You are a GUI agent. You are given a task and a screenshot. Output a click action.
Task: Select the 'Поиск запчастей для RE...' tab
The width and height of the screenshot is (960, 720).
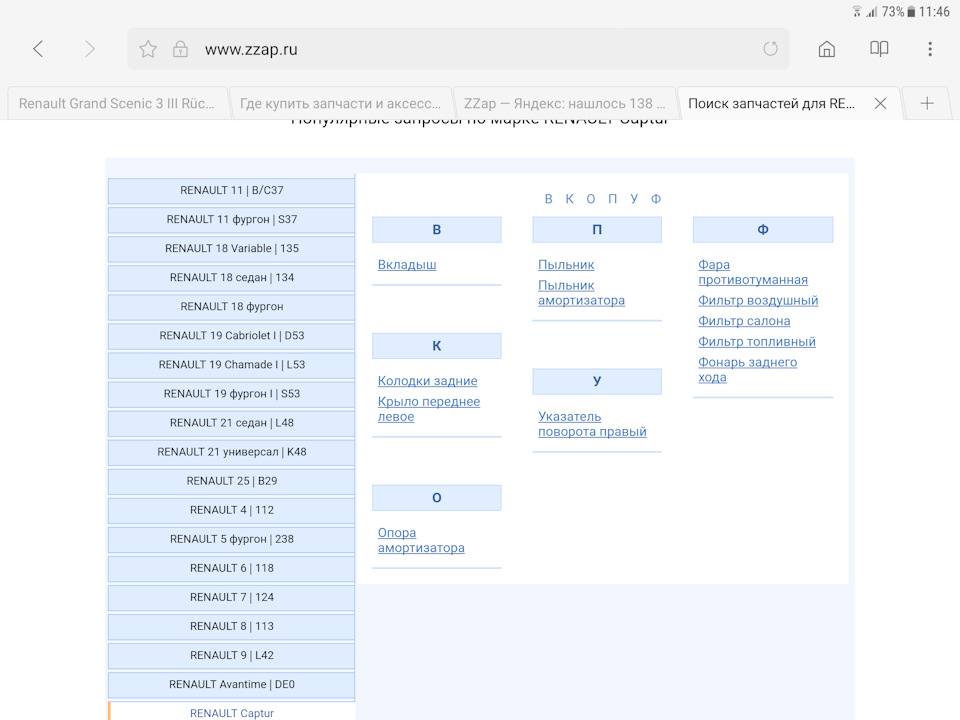[771, 103]
